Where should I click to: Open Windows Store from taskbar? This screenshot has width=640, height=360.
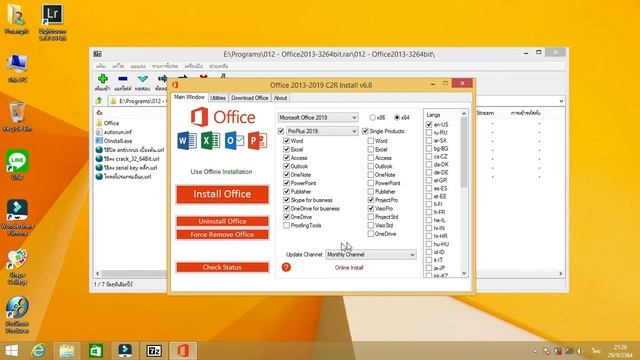point(96,351)
